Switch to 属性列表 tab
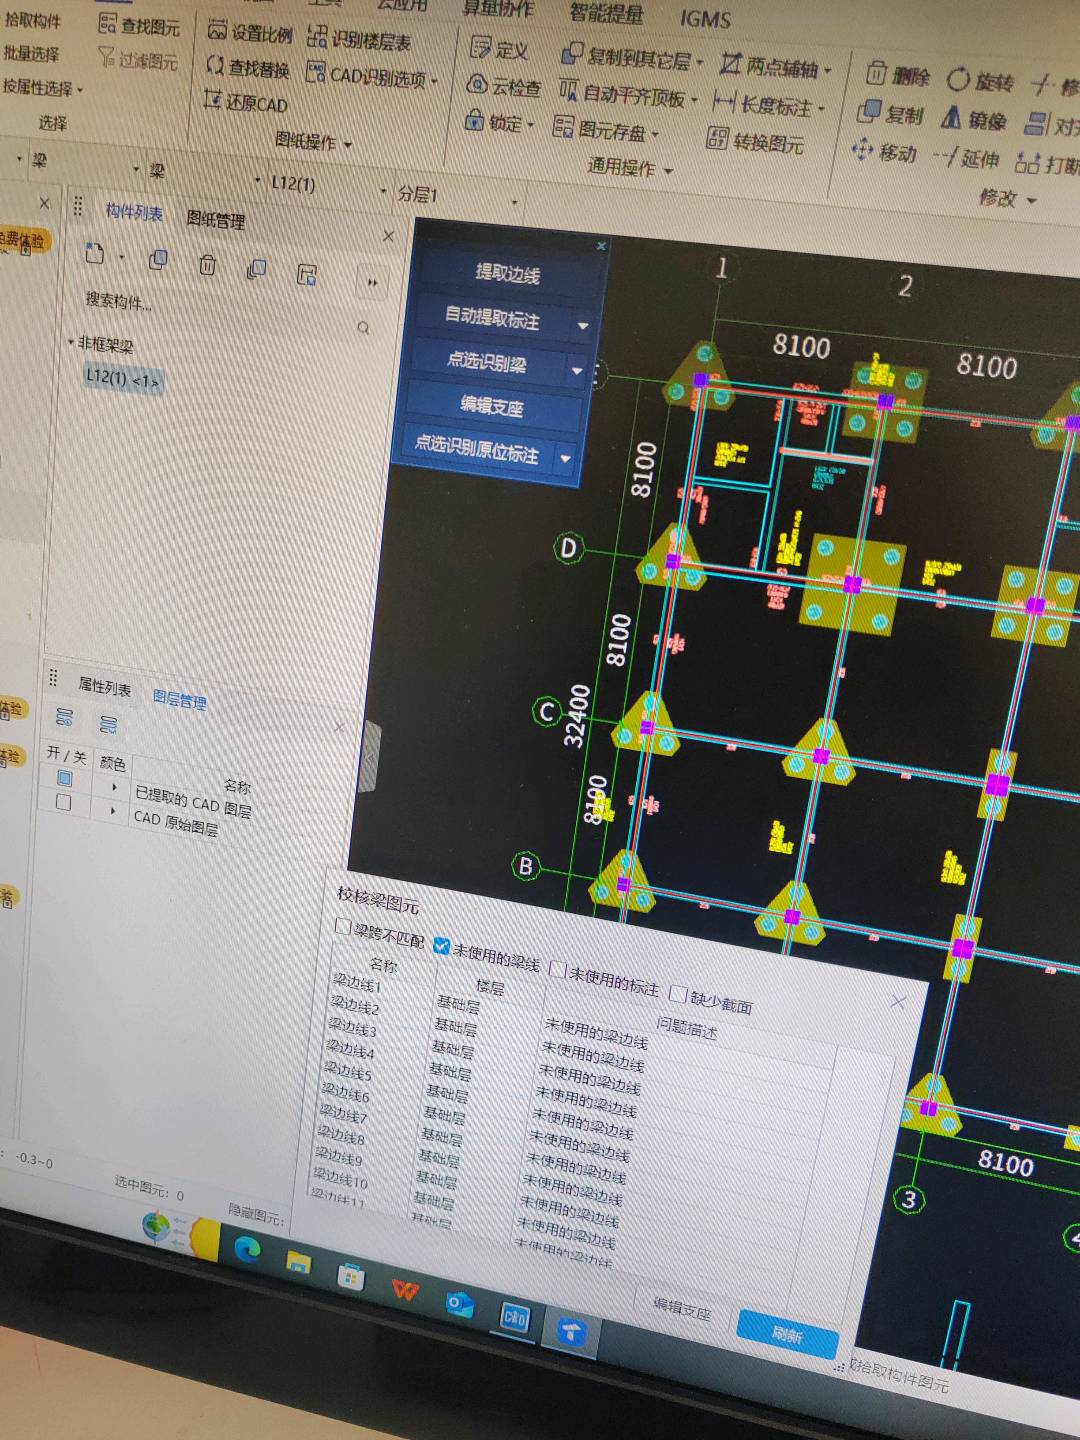1080x1440 pixels. tap(105, 687)
